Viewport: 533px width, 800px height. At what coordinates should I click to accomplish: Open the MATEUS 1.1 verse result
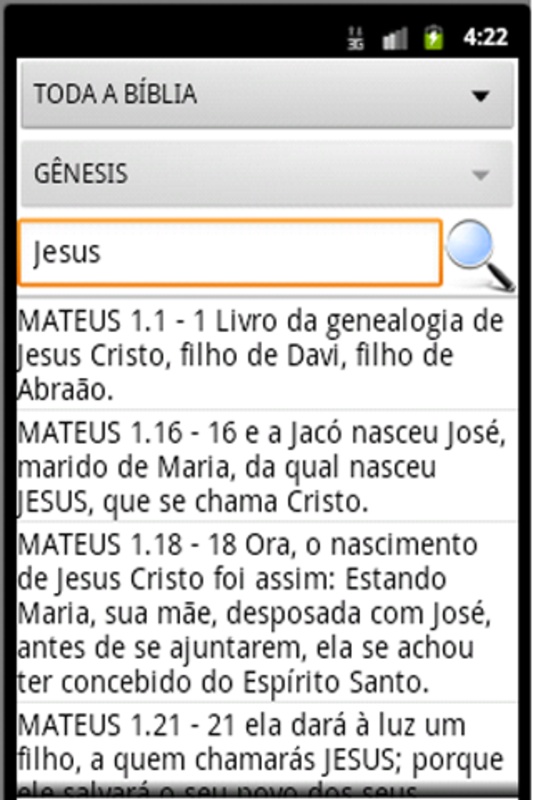pos(267,355)
